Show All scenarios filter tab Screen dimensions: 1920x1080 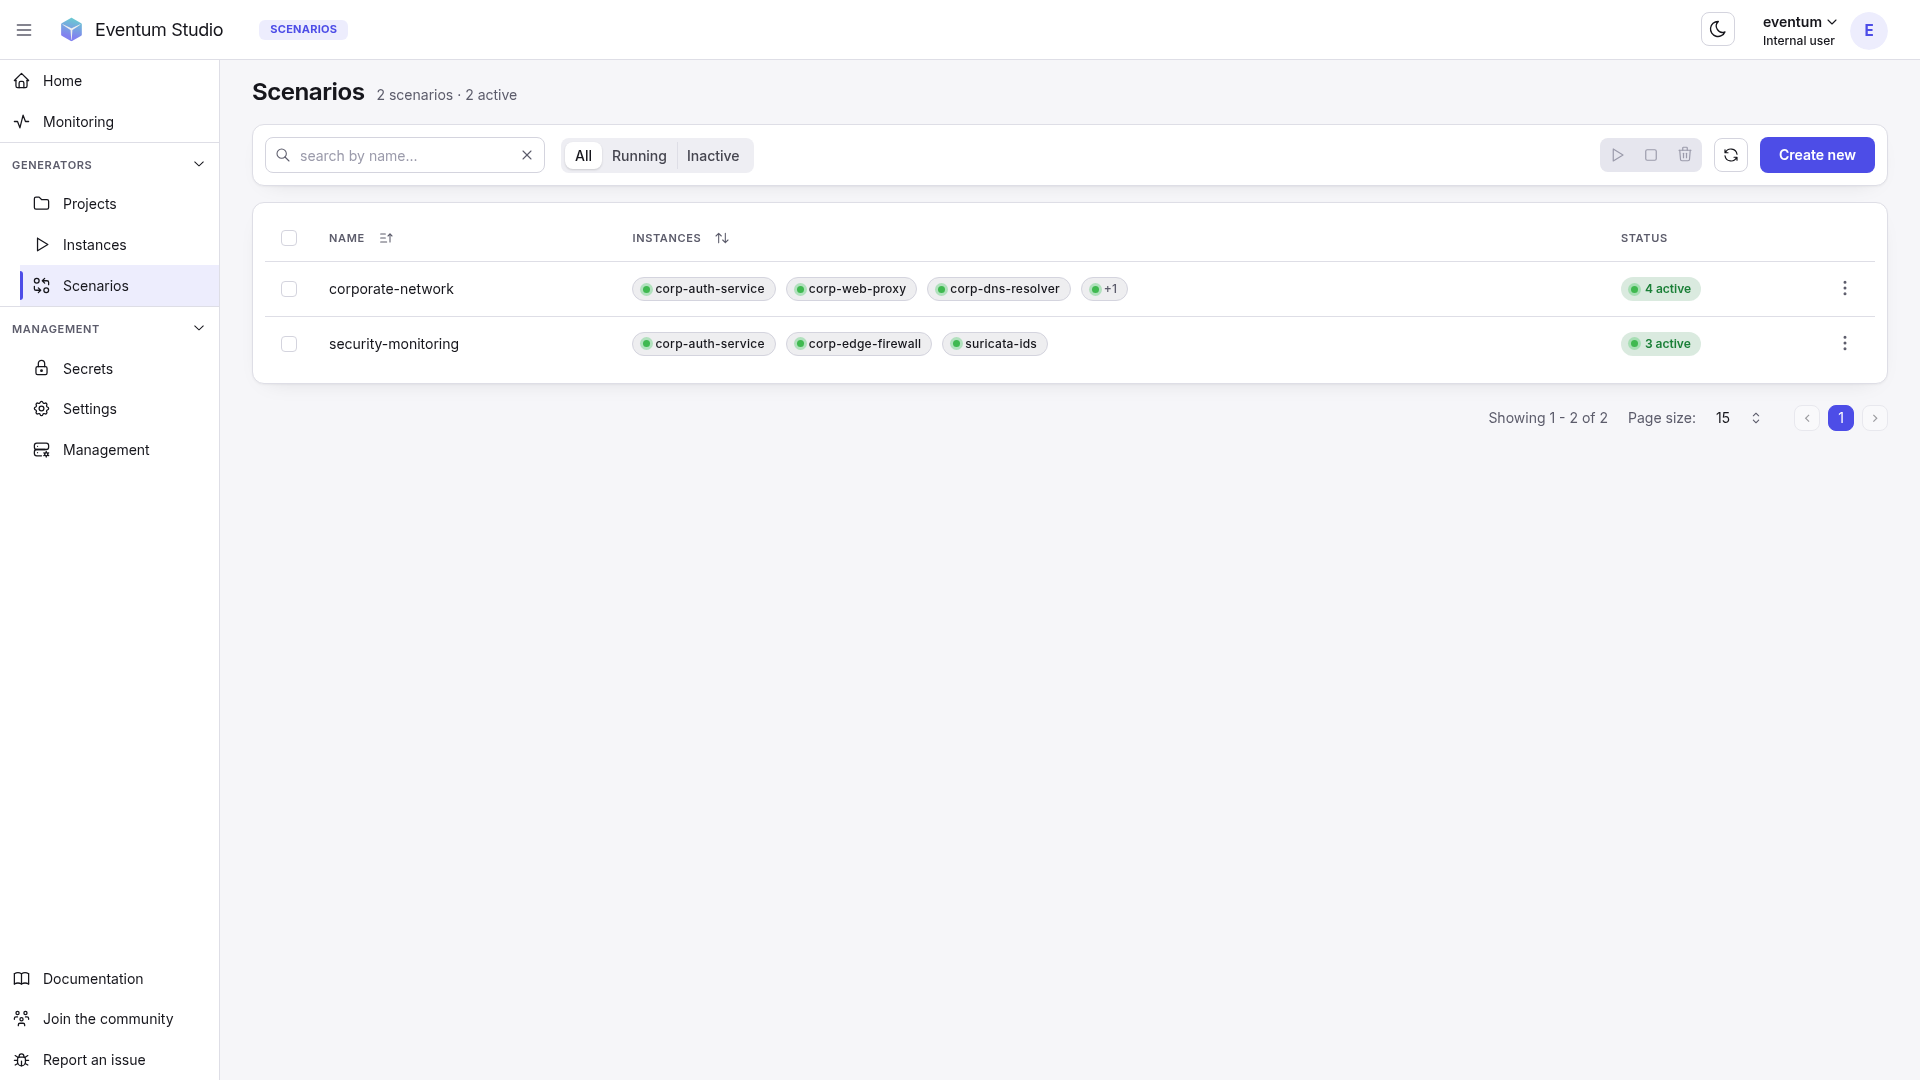tap(583, 156)
